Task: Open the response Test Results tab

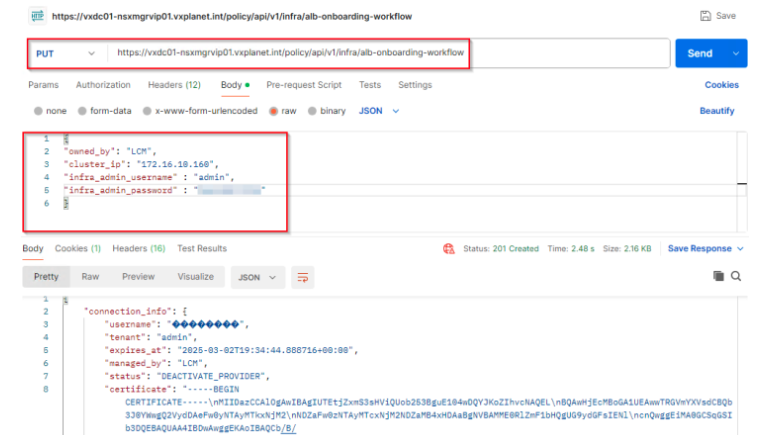Action: [202, 248]
